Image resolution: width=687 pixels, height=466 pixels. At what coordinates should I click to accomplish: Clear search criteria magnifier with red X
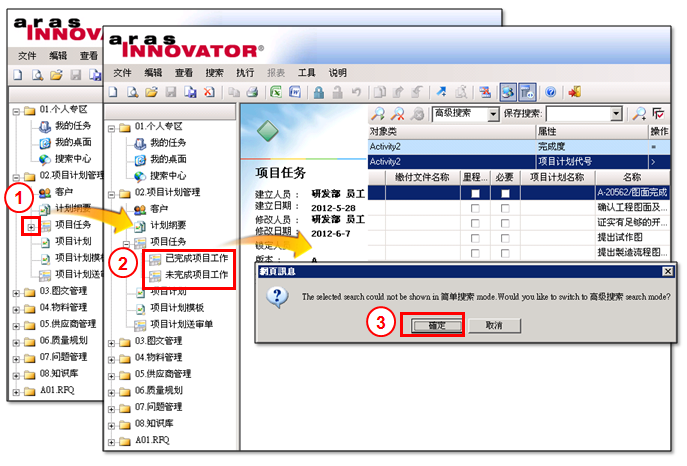(x=397, y=114)
